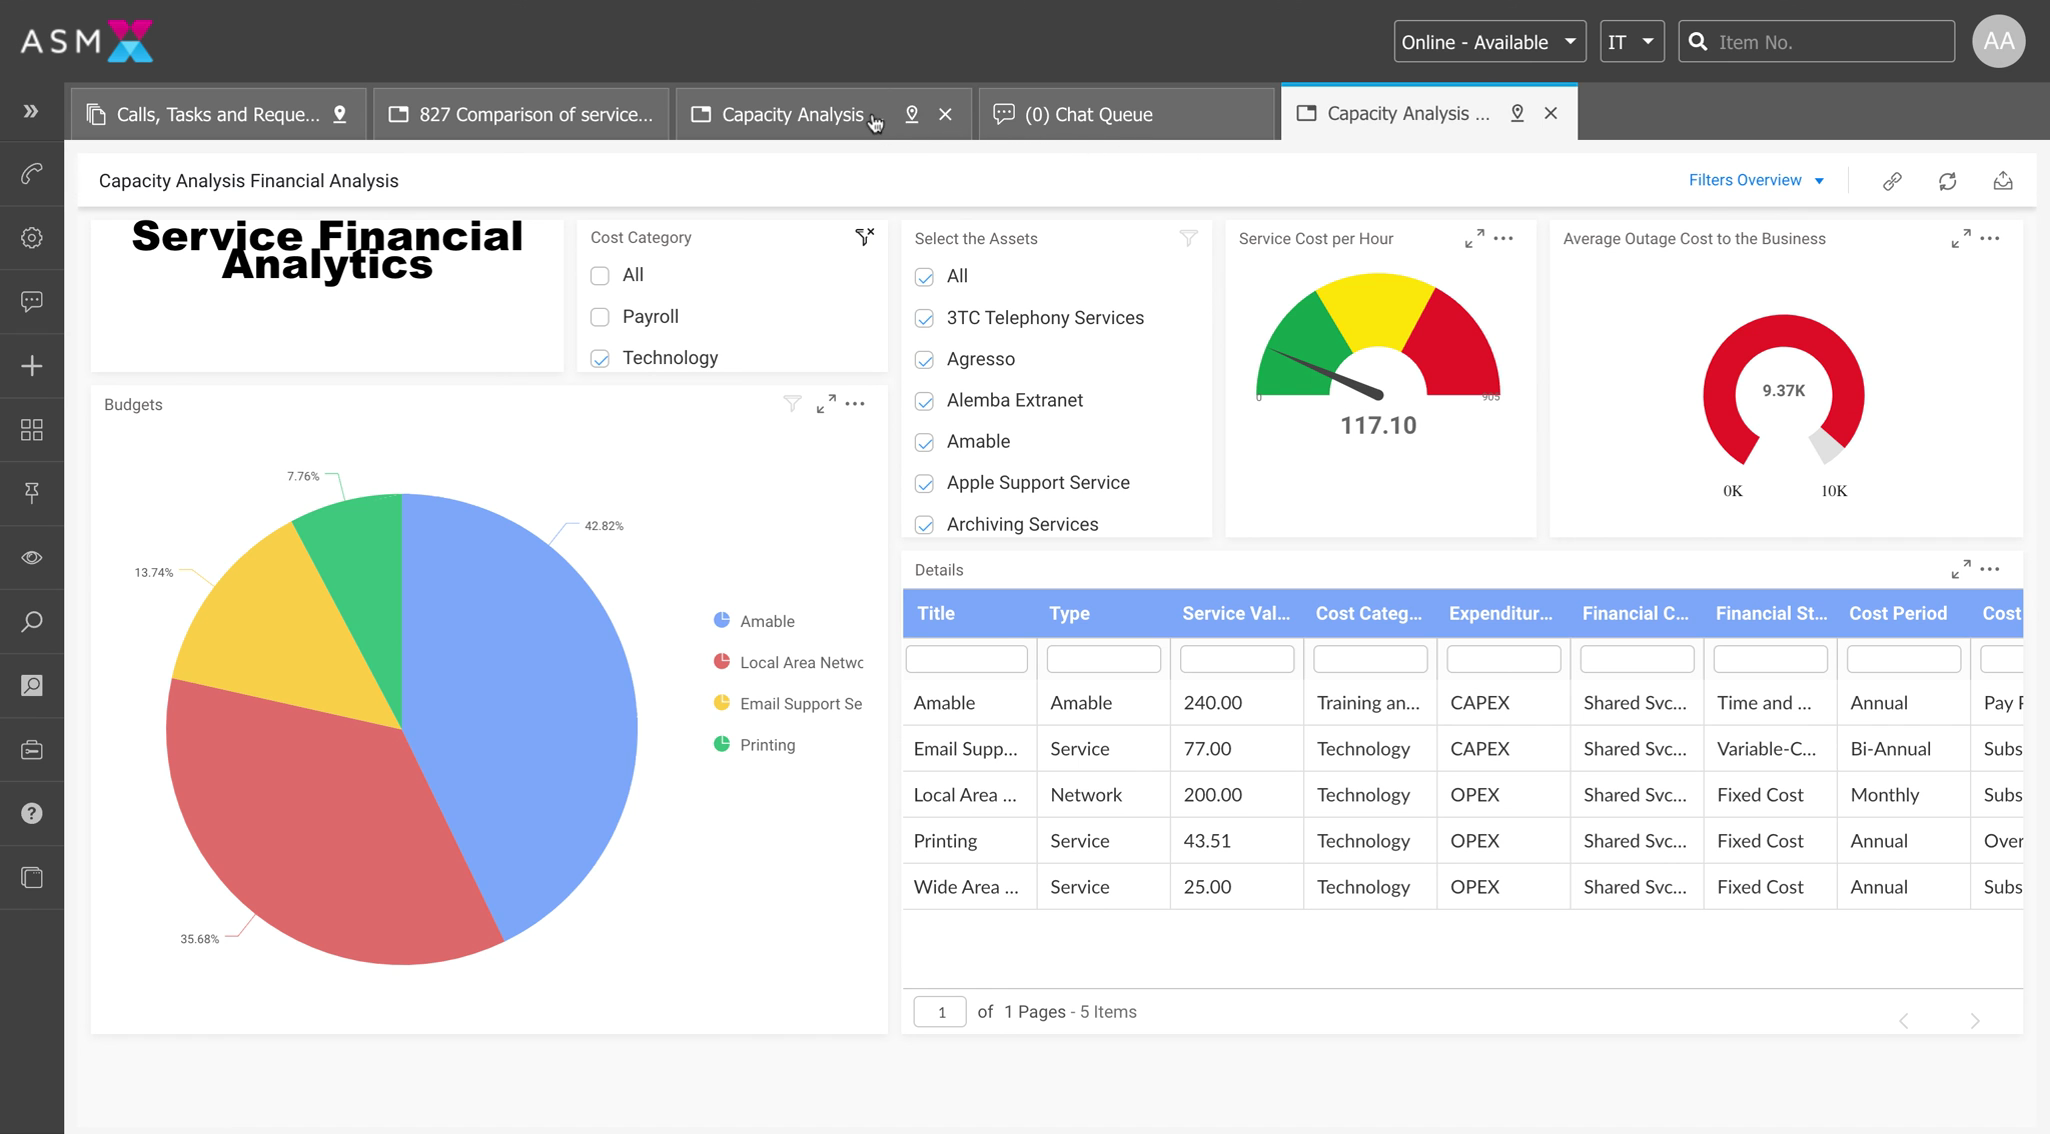Viewport: 2050px width, 1134px height.
Task: Open the dashboard grid sidebar icon
Action: [x=31, y=430]
